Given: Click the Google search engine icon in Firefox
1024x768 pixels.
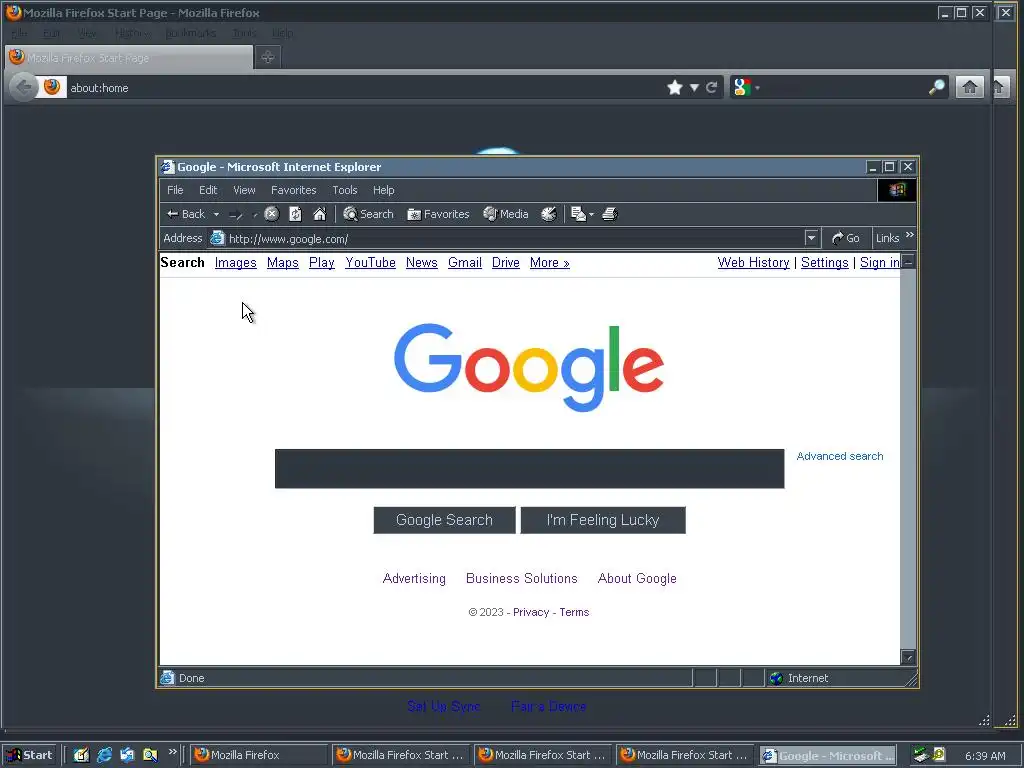Looking at the screenshot, I should coord(742,88).
